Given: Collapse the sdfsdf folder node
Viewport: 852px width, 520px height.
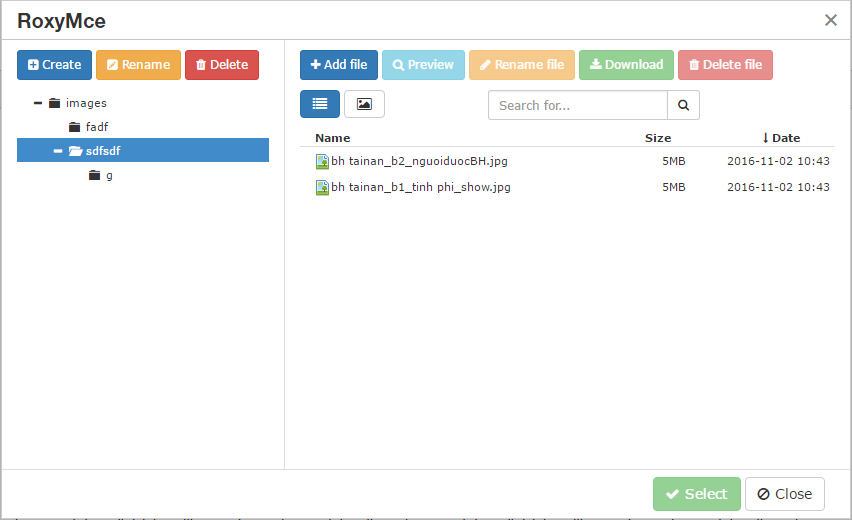Looking at the screenshot, I should pos(58,151).
